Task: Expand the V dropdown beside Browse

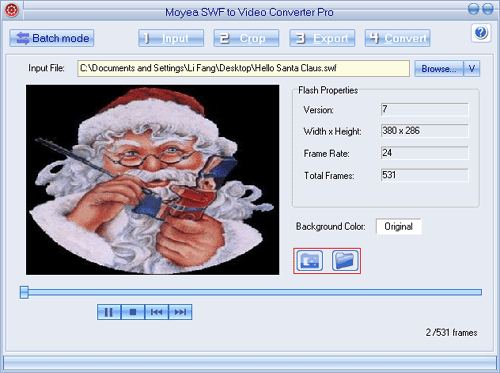Action: pyautogui.click(x=472, y=69)
